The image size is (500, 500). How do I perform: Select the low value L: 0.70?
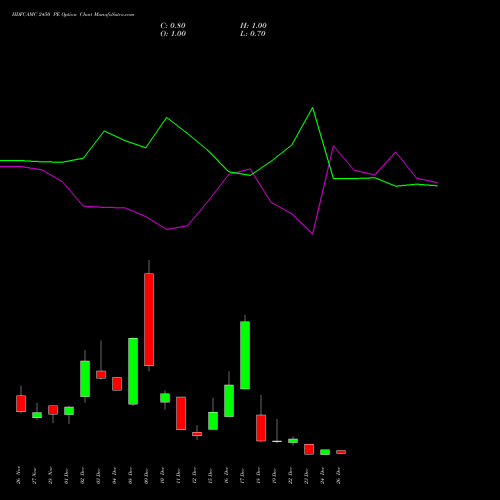coord(253,34)
